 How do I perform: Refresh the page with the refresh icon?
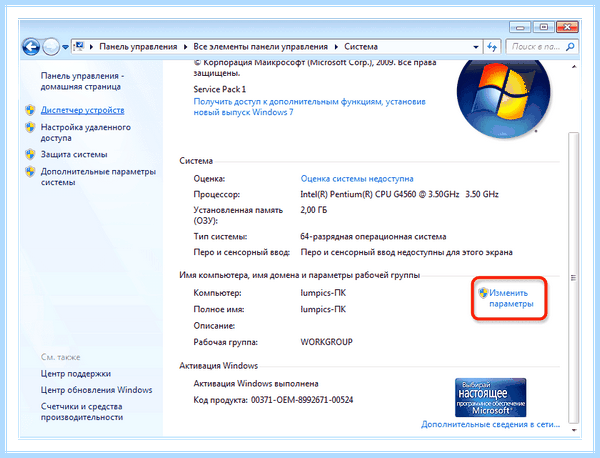(x=492, y=47)
